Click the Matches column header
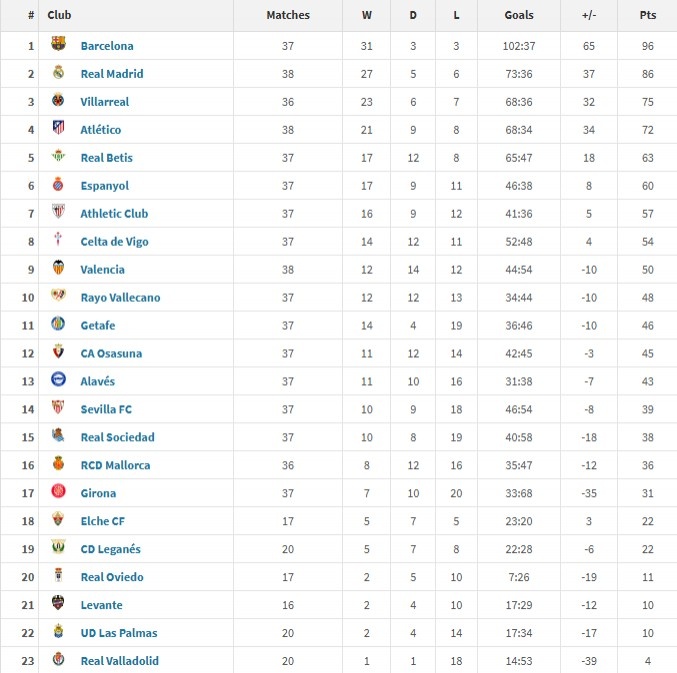Screen dimensions: 677x673 tap(288, 15)
